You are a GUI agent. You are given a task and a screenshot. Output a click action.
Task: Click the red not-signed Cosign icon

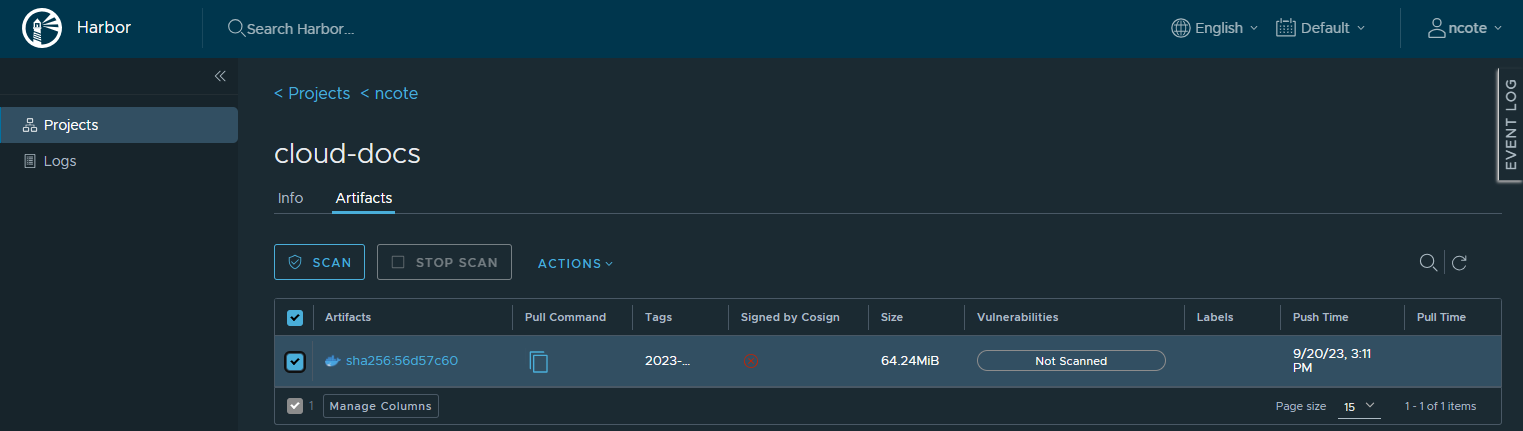coord(751,361)
